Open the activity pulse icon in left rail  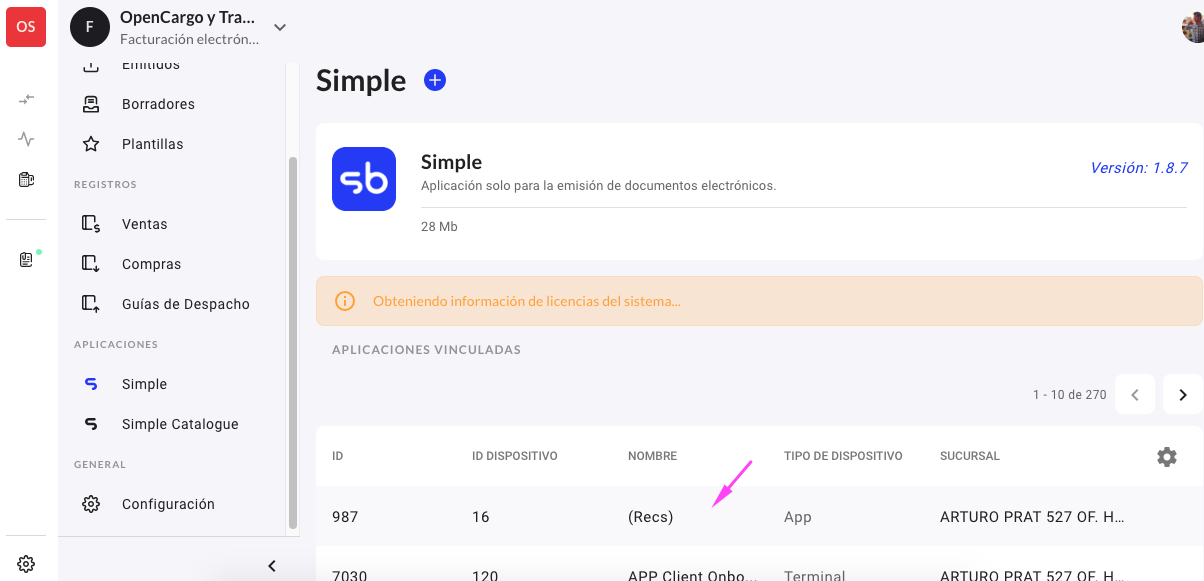coord(27,139)
